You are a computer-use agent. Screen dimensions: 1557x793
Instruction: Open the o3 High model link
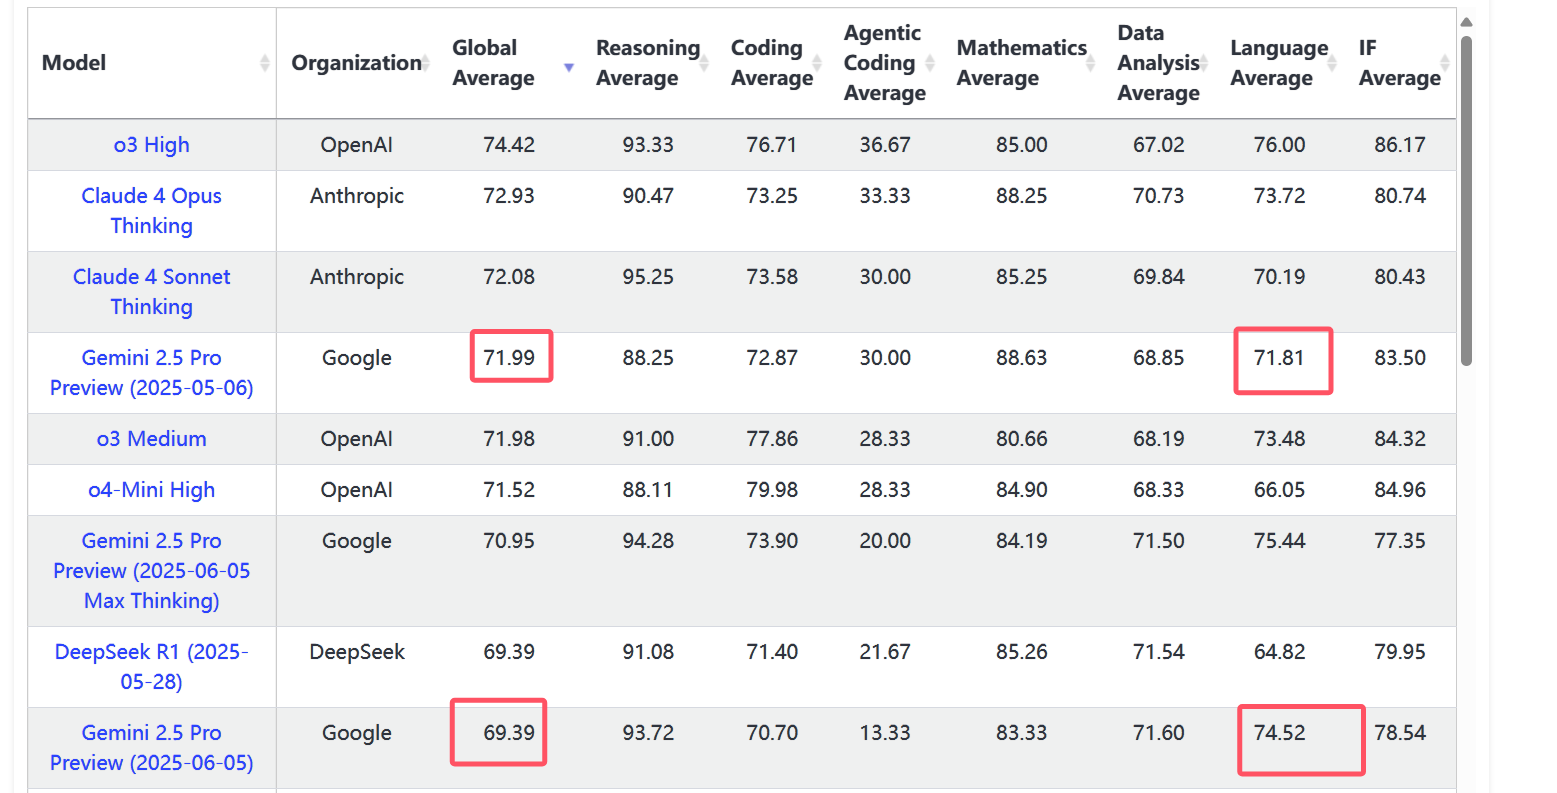click(x=152, y=145)
